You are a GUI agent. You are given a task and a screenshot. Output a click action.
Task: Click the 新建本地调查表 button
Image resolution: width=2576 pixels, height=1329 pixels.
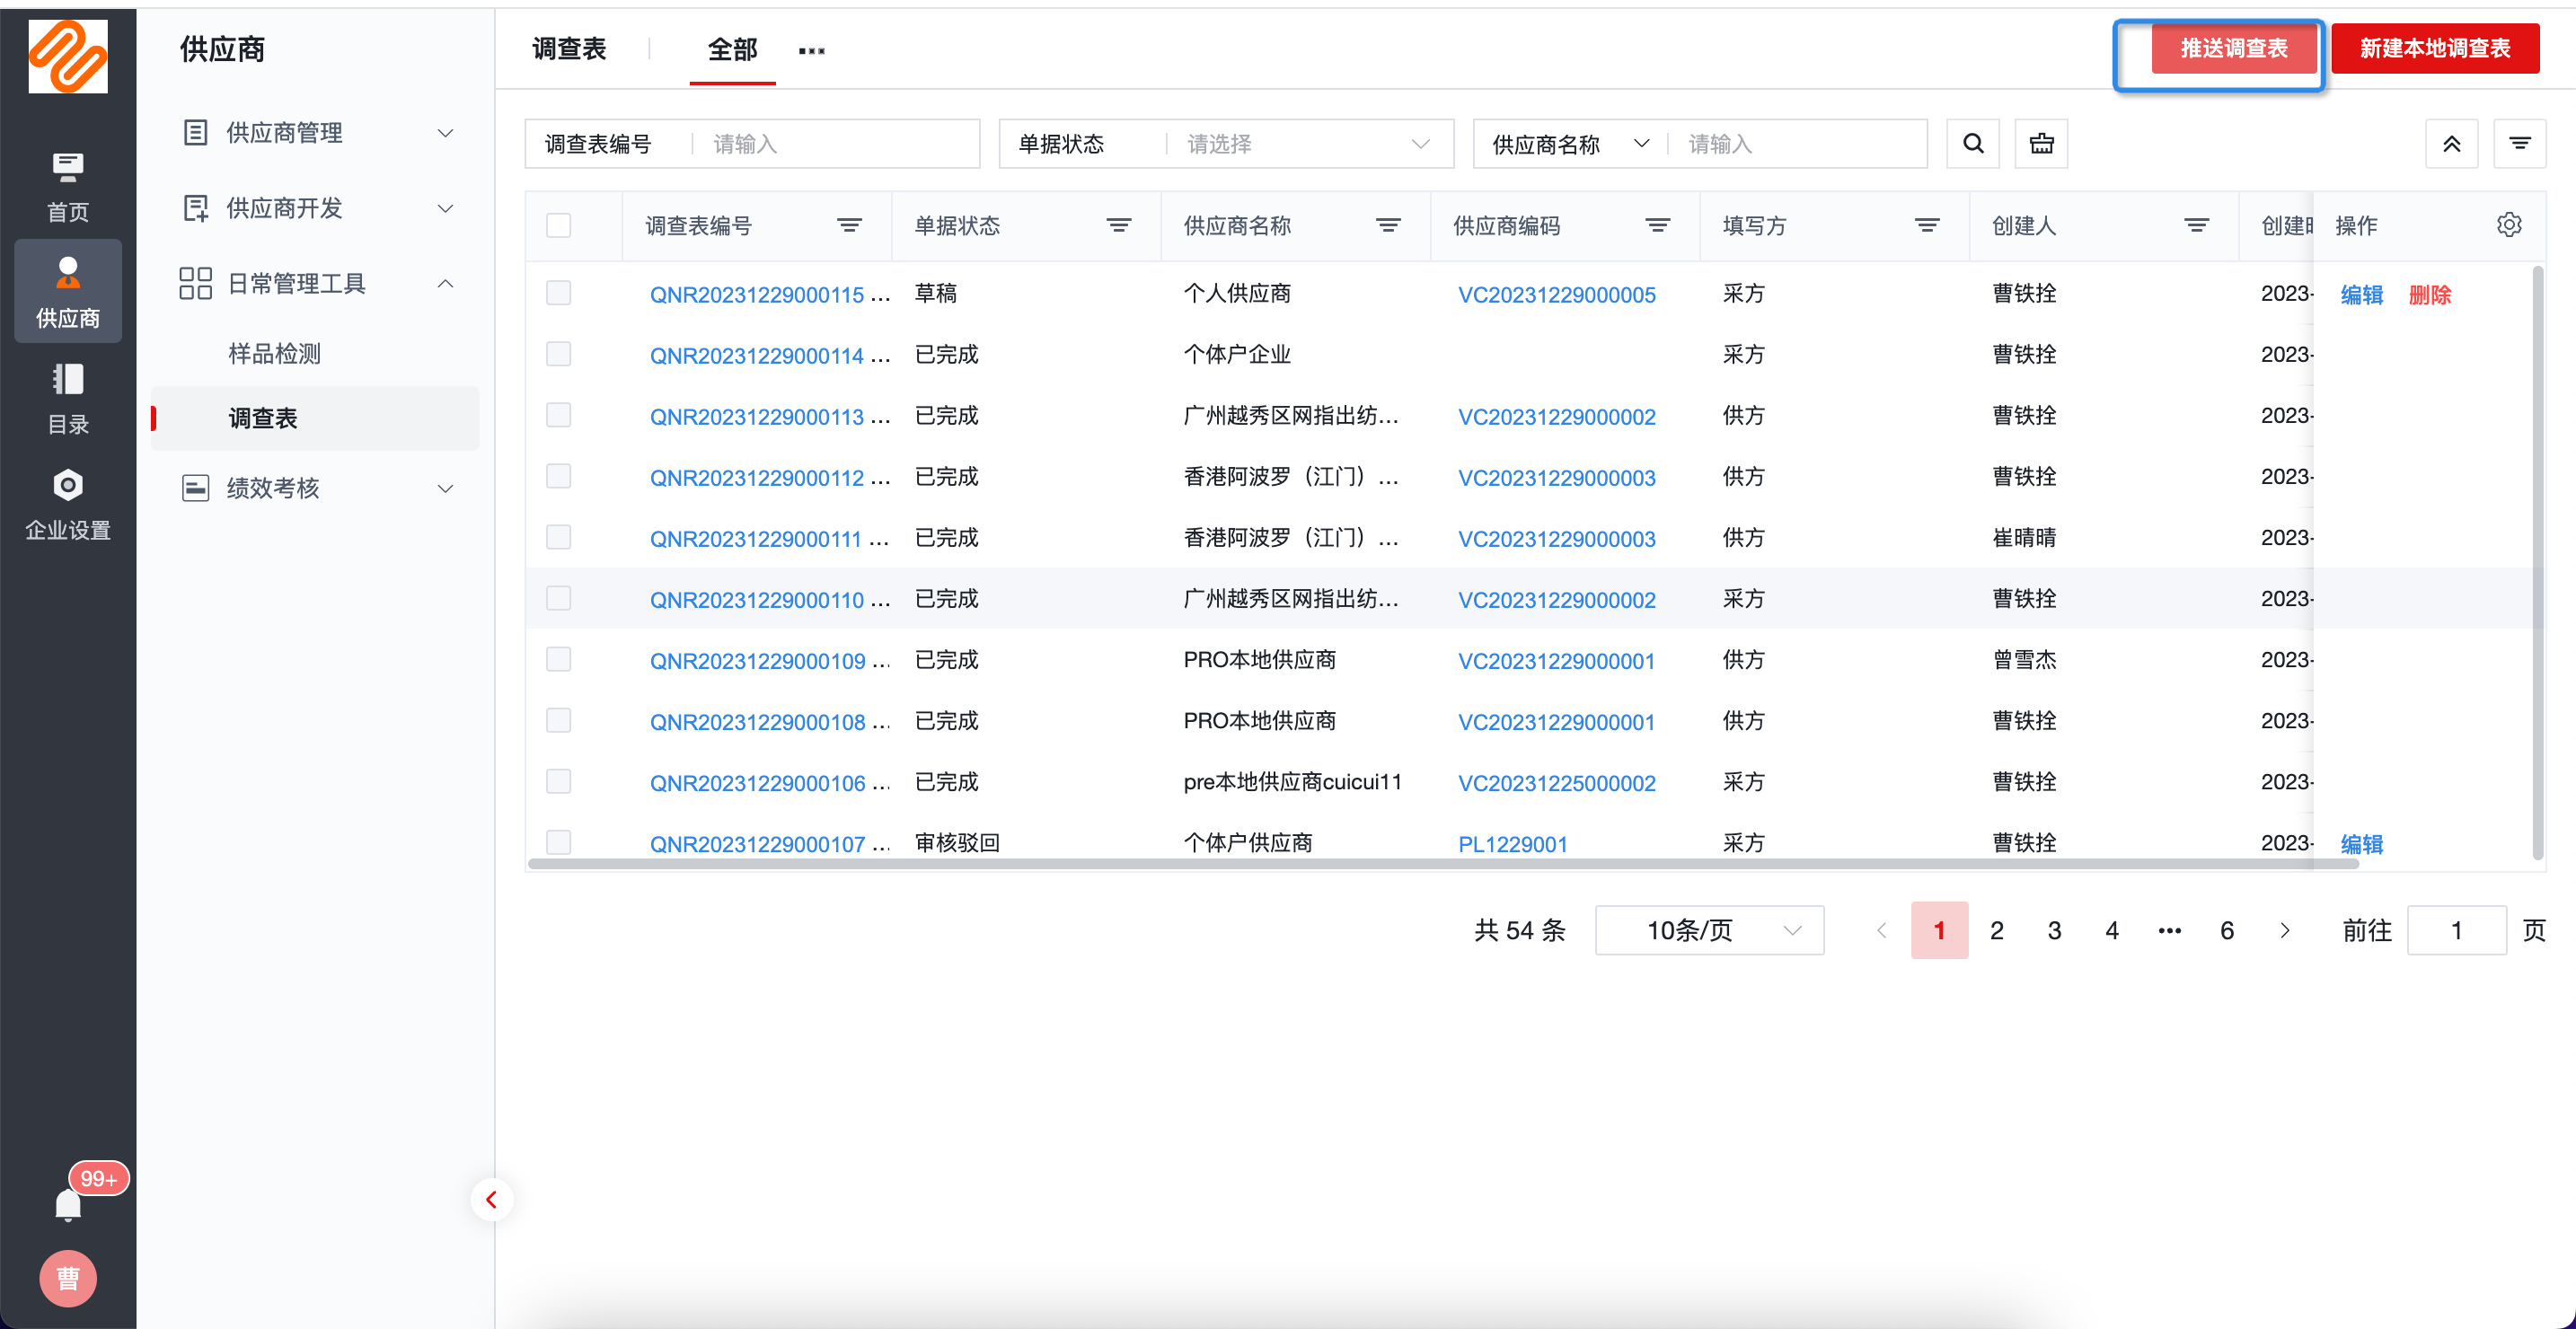(x=2434, y=48)
